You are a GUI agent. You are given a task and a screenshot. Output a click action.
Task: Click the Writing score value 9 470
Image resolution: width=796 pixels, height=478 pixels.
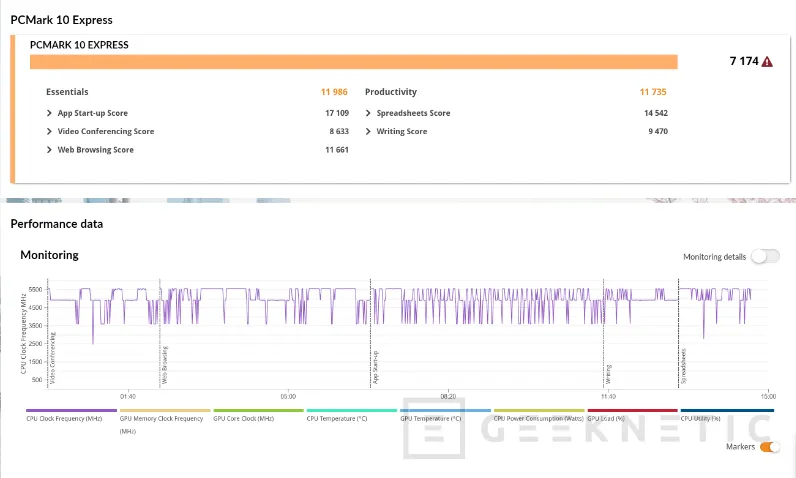(658, 131)
